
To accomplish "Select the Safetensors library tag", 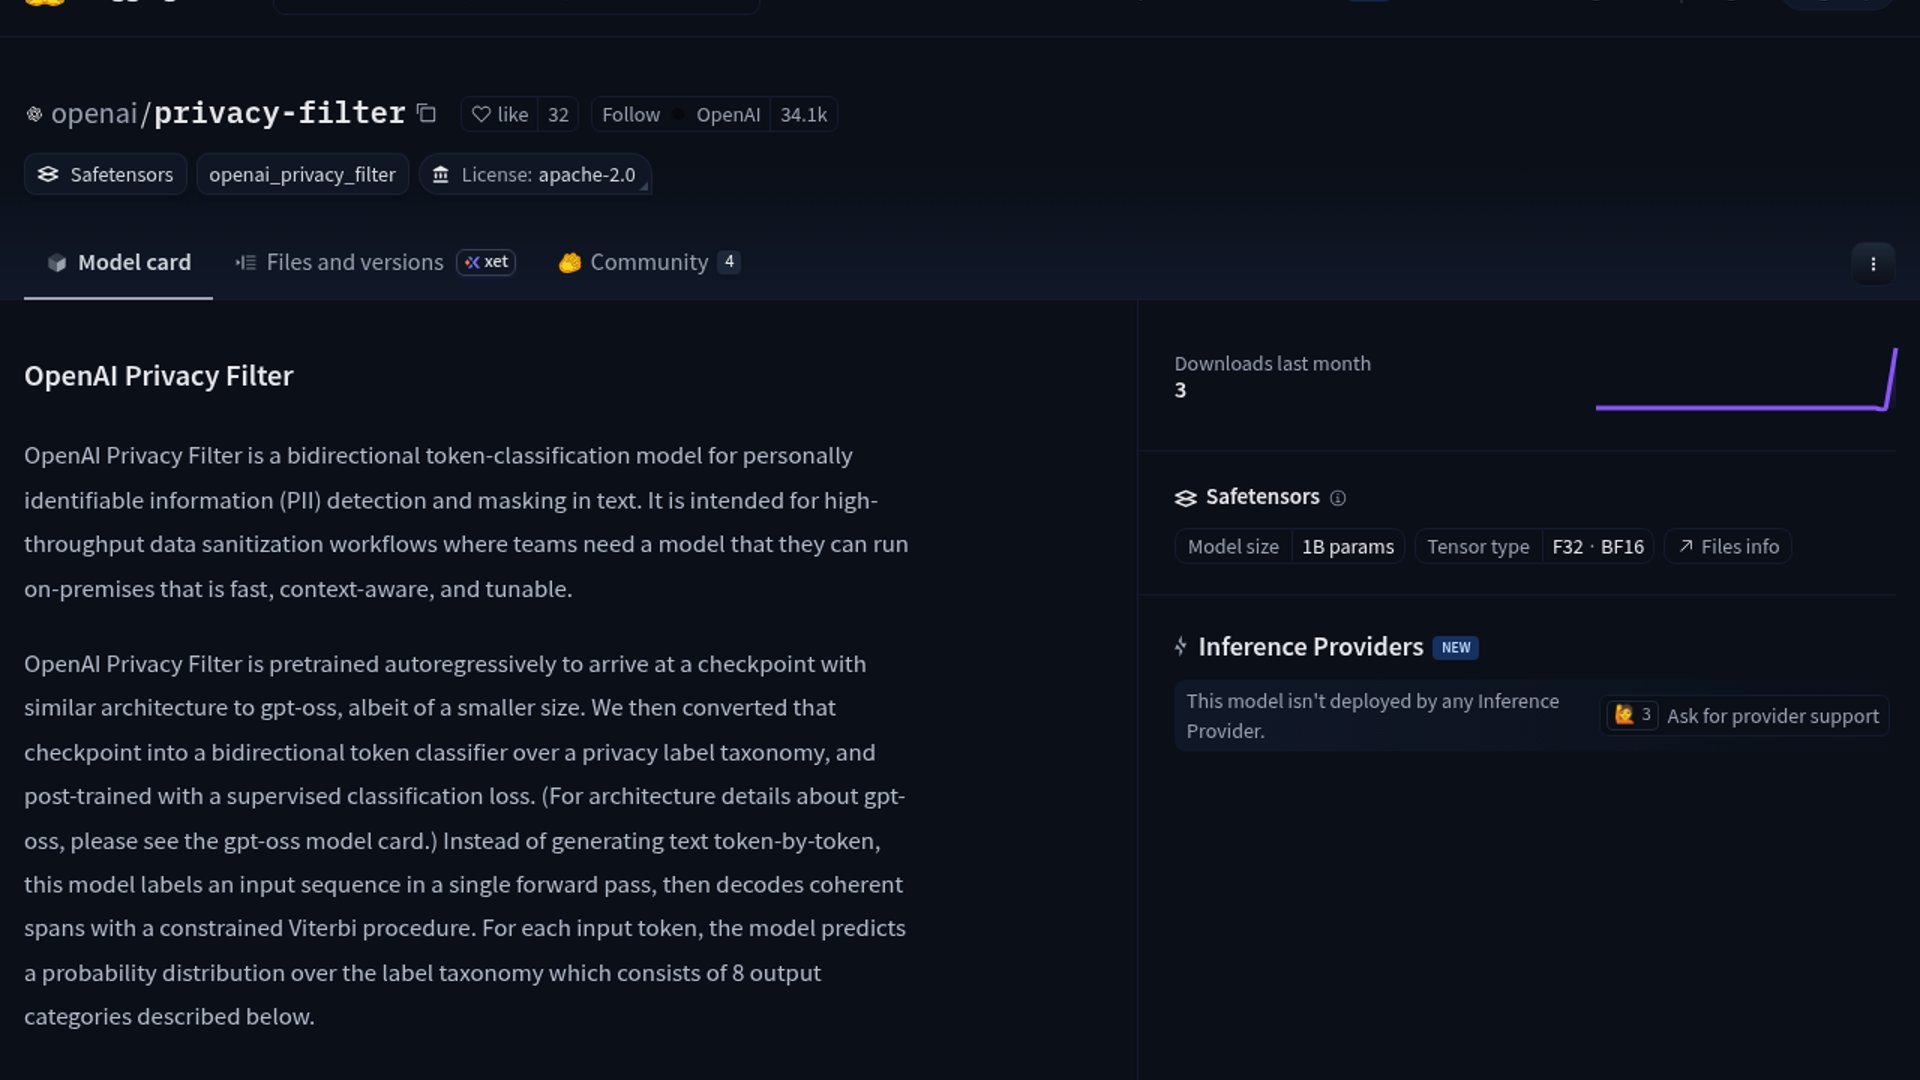I will 106,175.
